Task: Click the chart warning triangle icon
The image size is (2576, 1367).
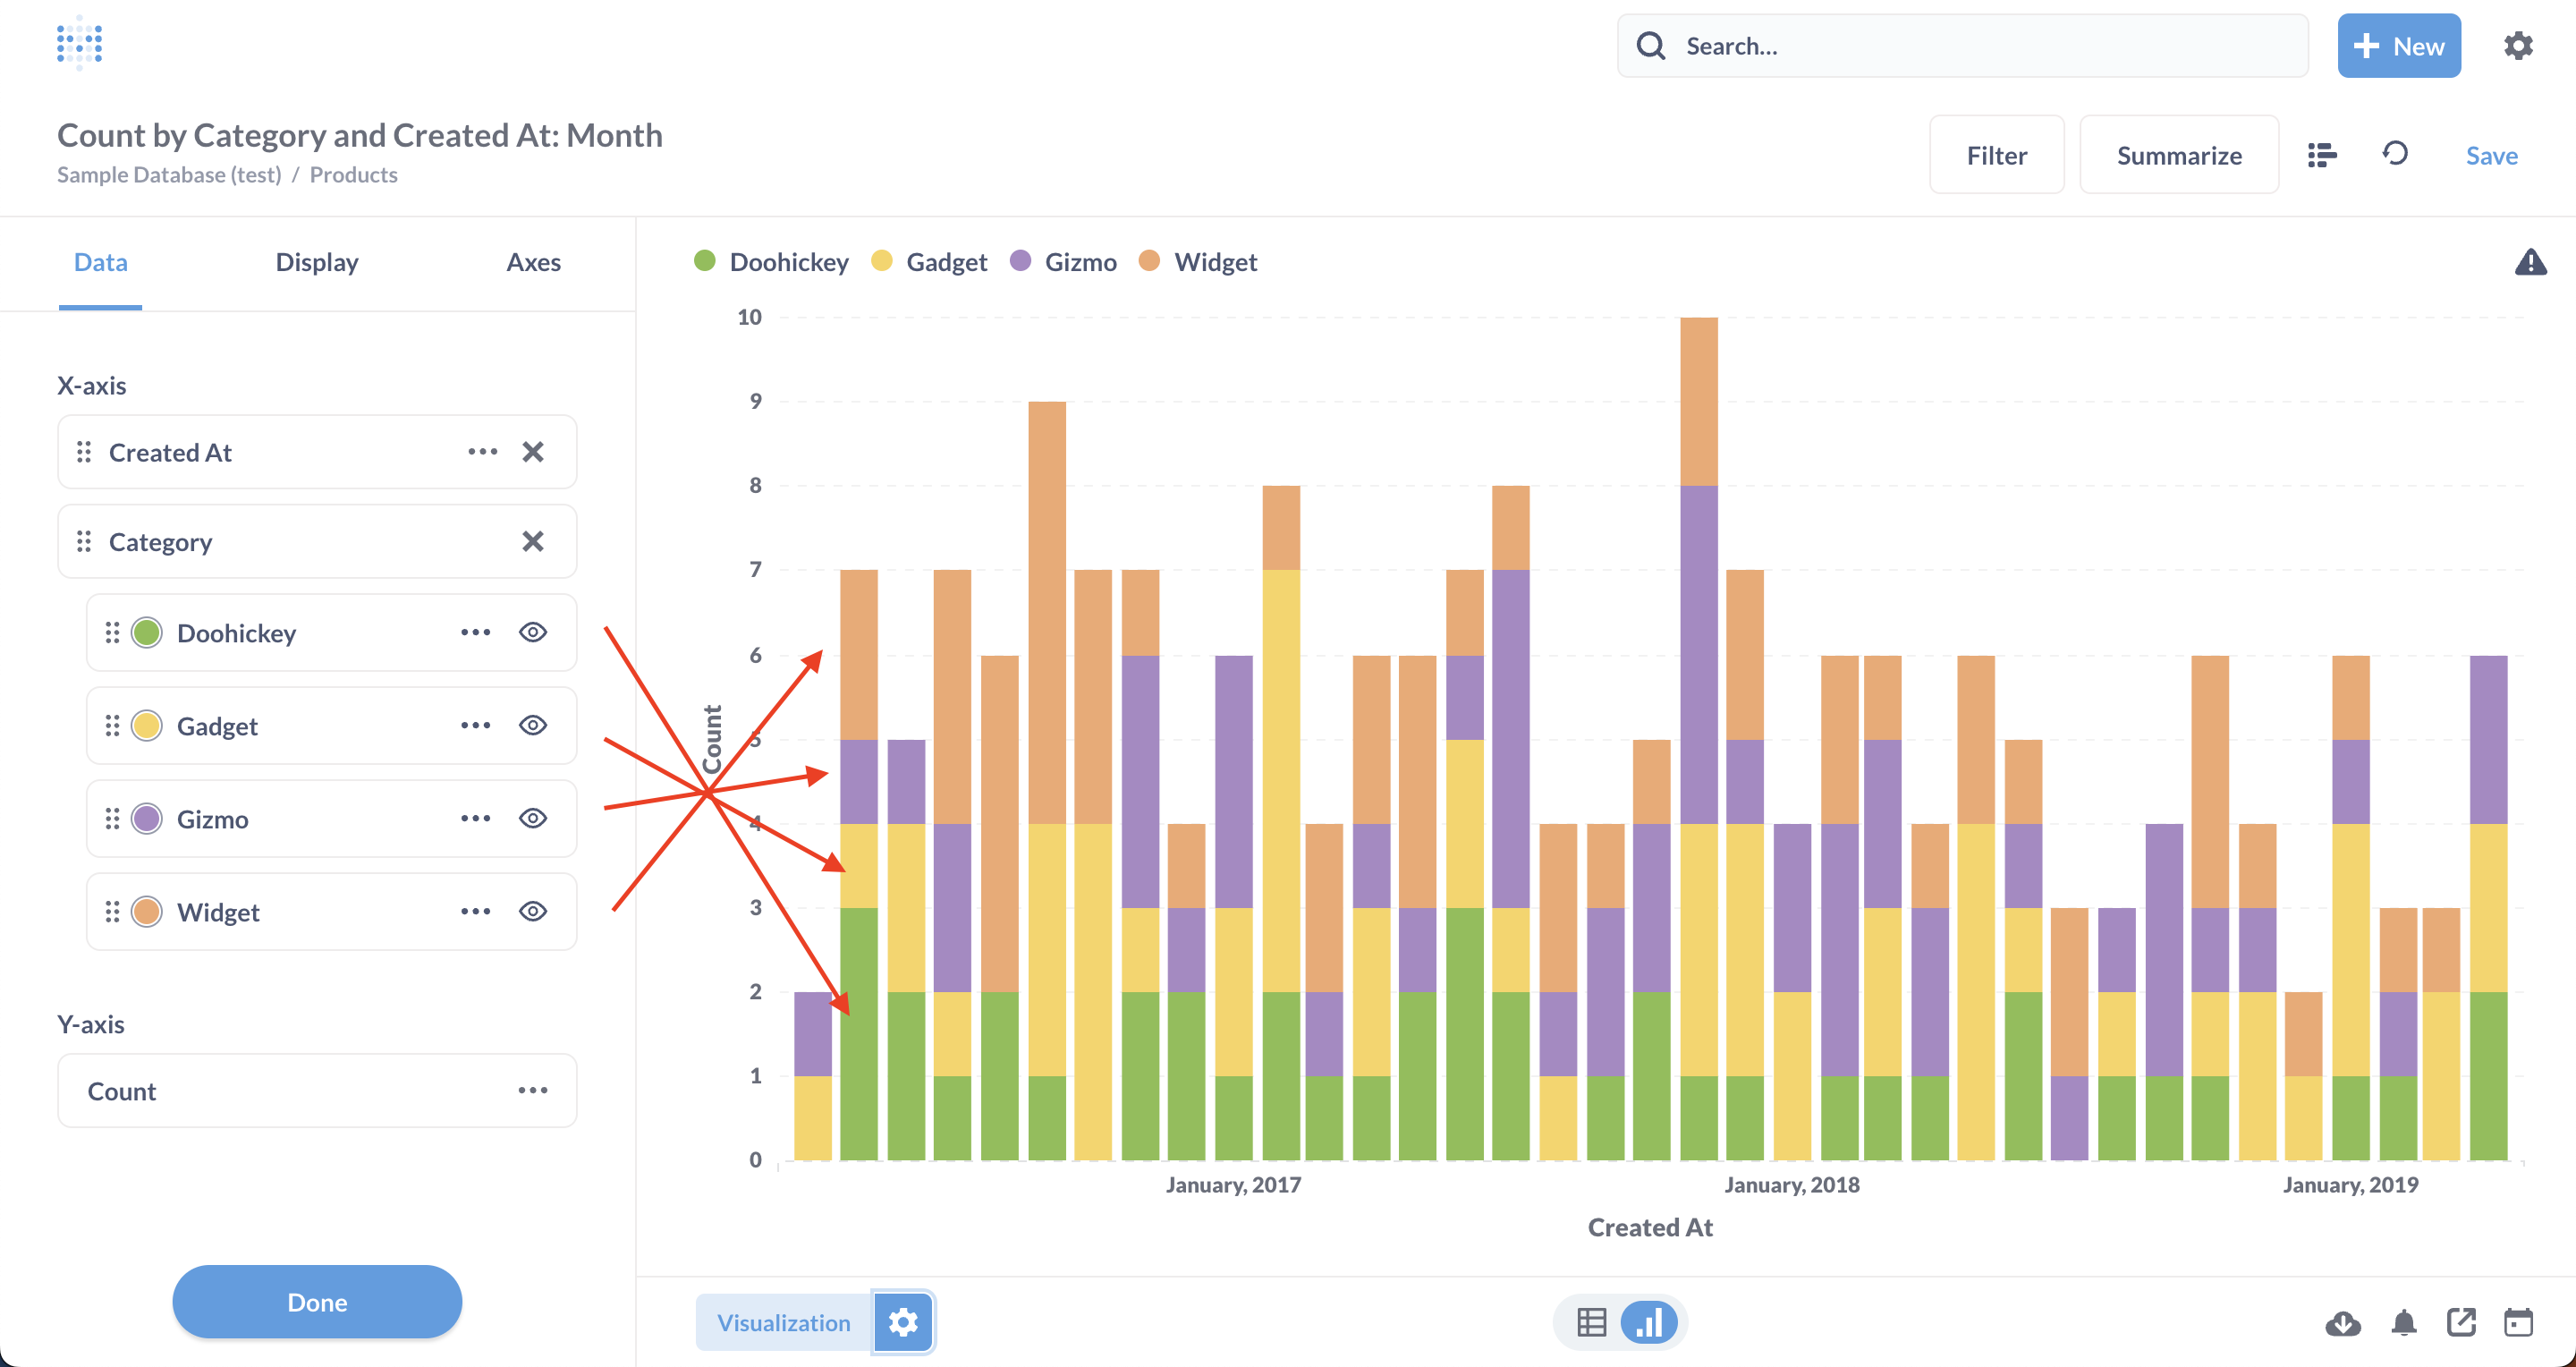Action: (2530, 263)
